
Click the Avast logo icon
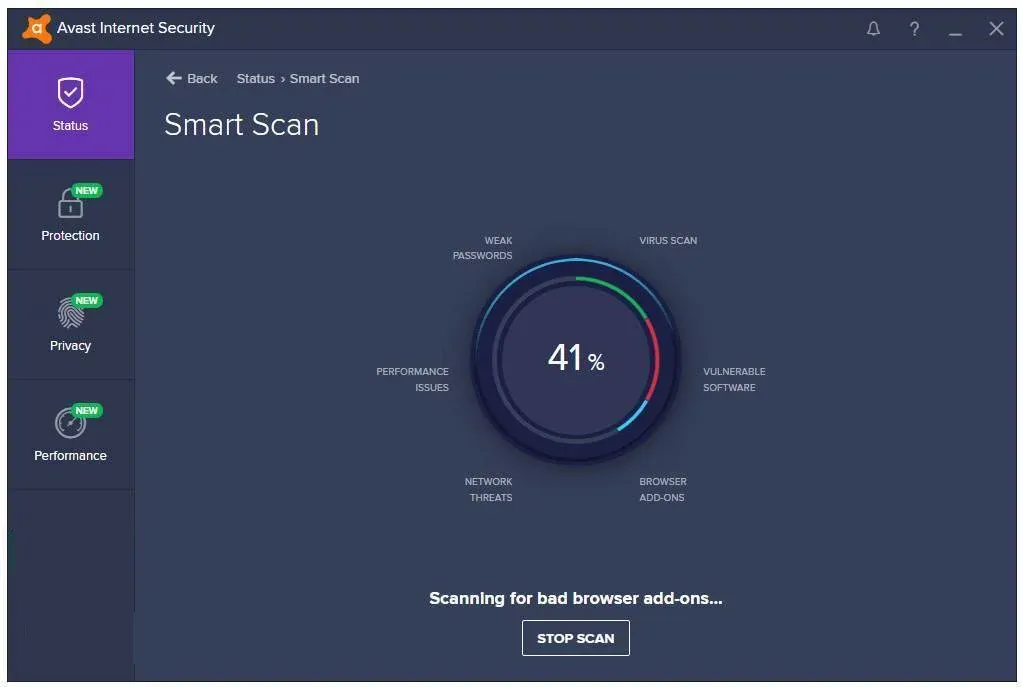36,29
